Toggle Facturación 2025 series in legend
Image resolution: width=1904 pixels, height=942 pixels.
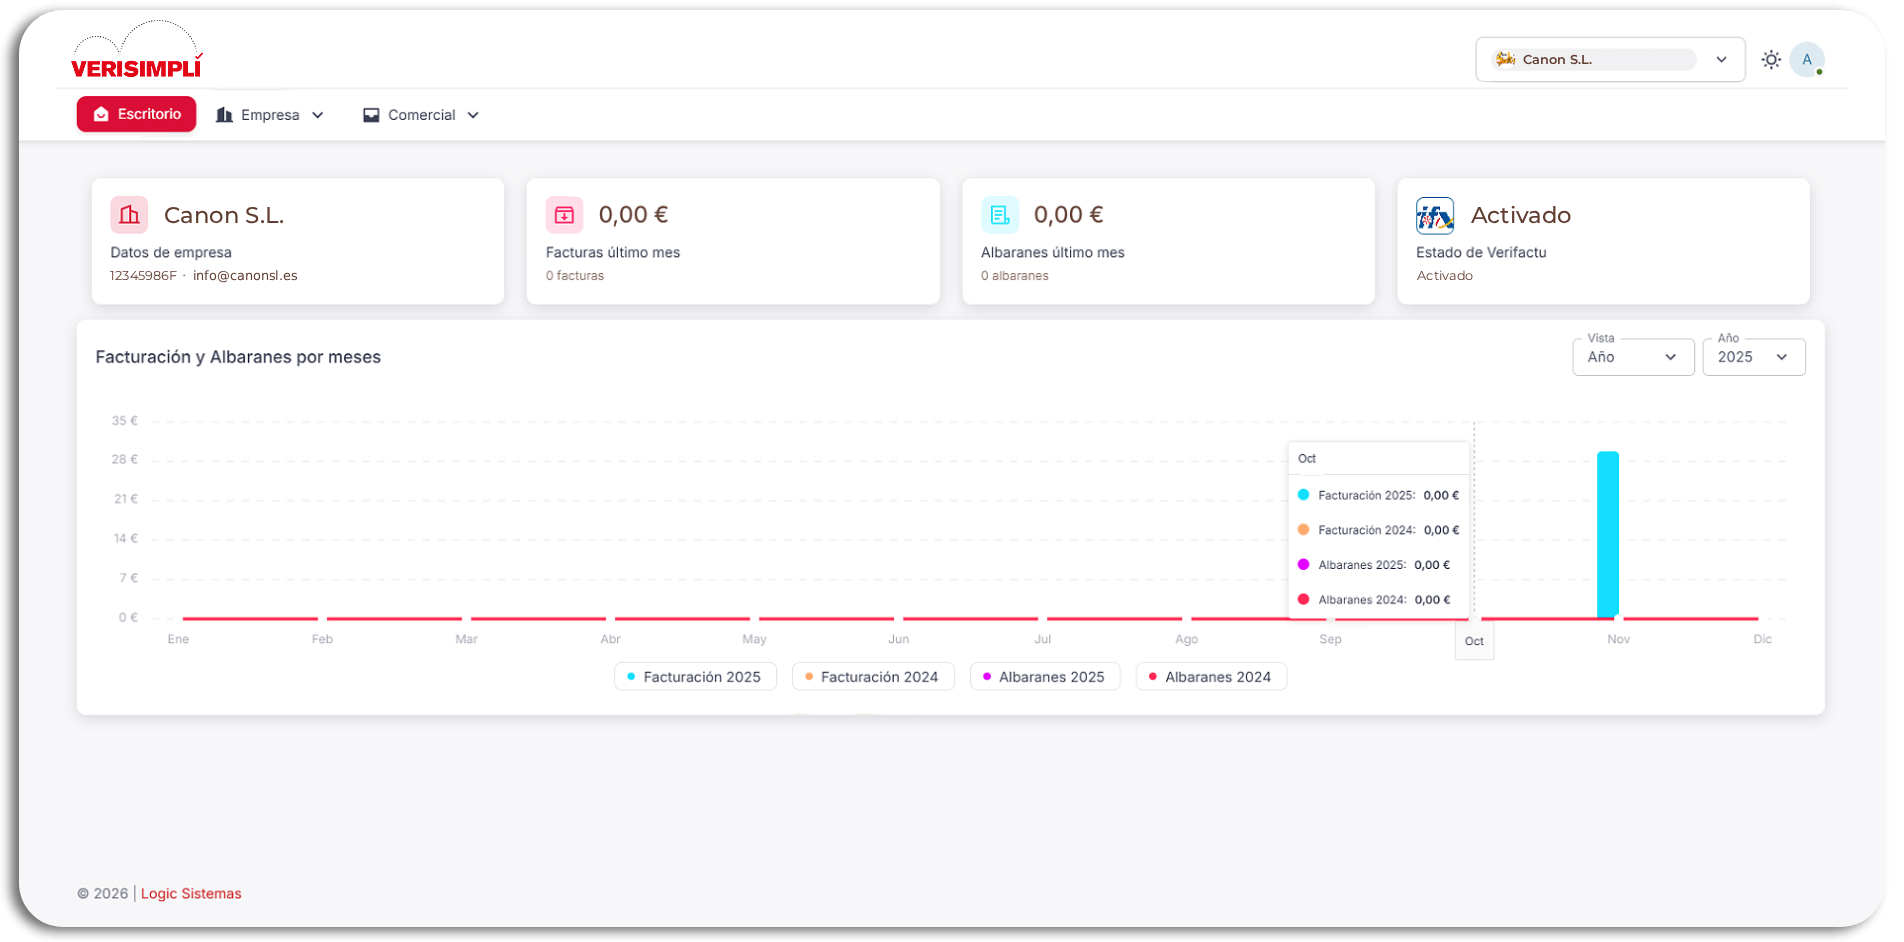click(x=695, y=677)
